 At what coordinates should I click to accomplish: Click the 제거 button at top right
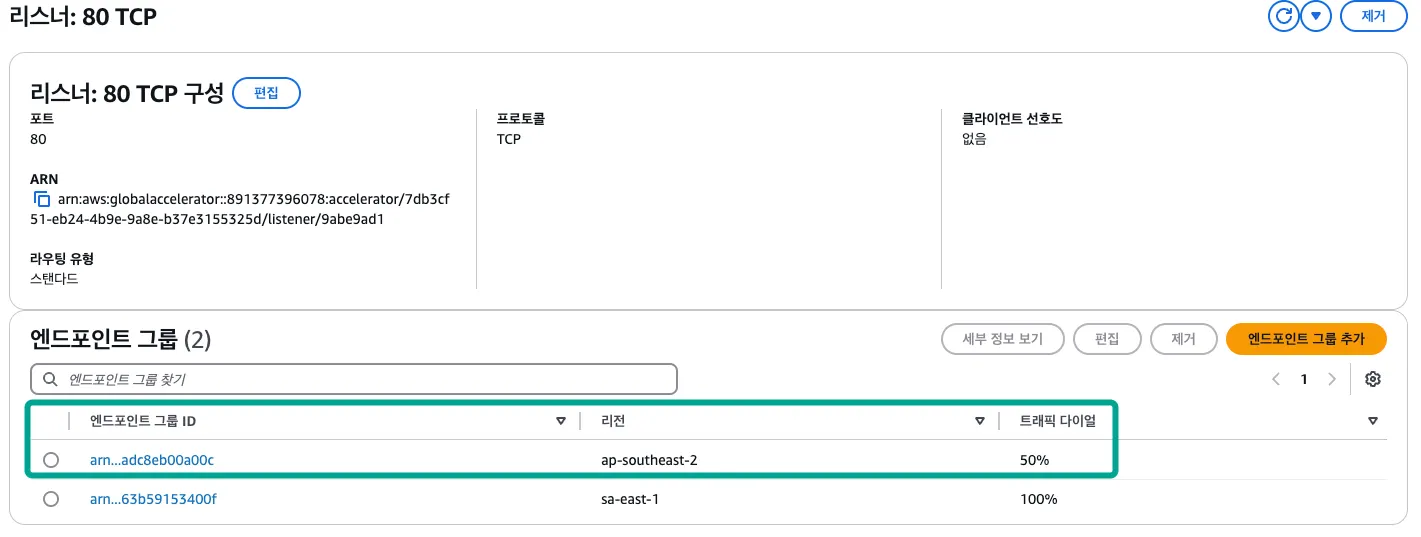coord(1373,16)
